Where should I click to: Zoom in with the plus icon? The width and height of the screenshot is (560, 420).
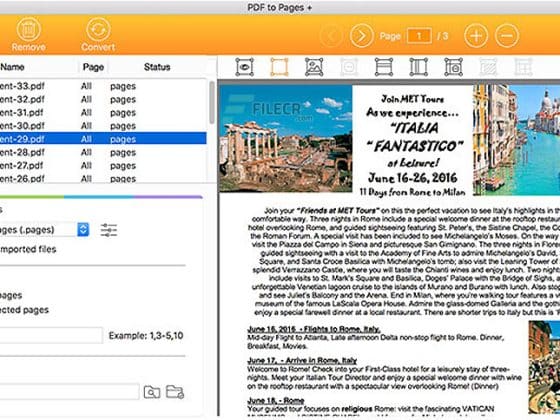point(476,36)
